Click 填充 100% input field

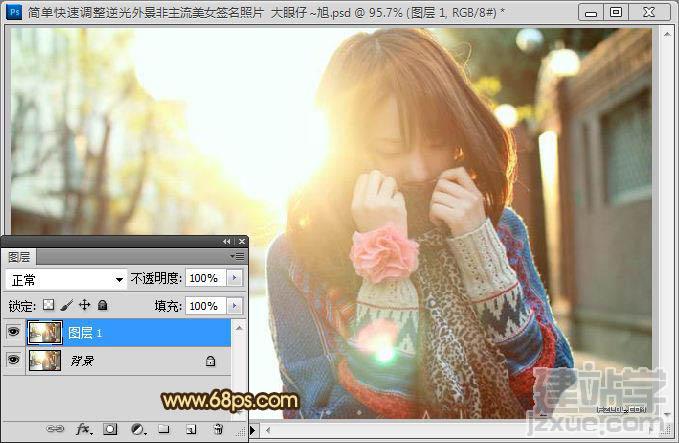(206, 306)
